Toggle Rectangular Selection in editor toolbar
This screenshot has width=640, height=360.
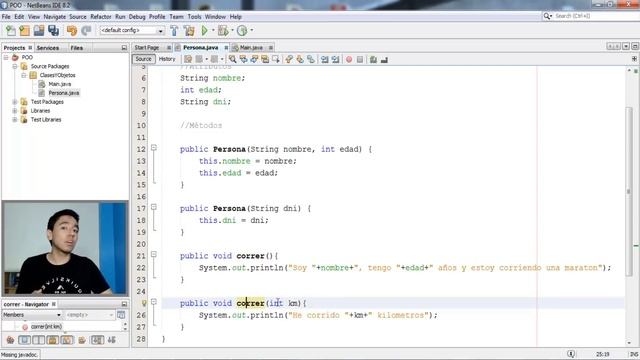276,60
